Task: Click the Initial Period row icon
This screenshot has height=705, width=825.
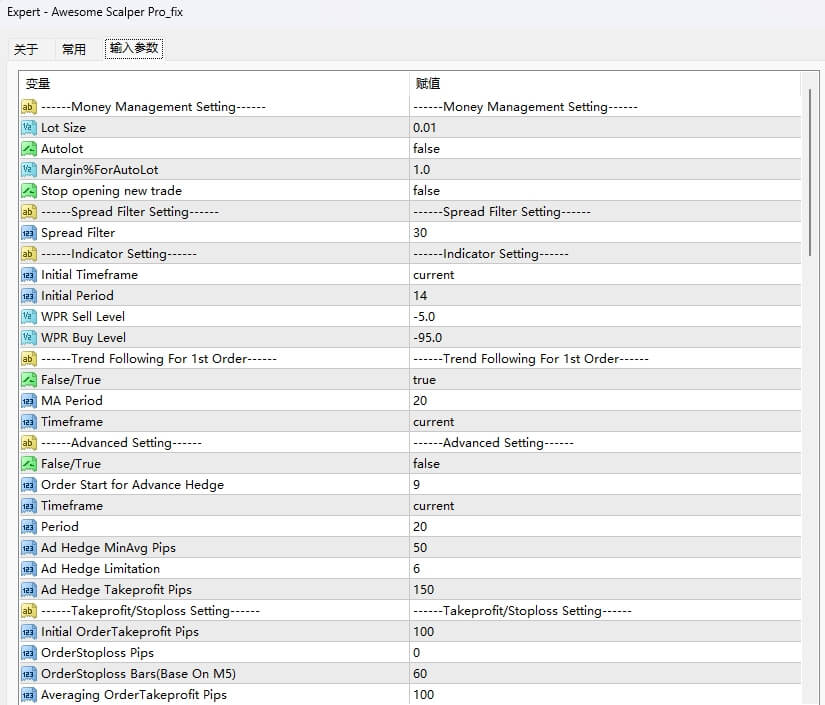Action: 28,296
